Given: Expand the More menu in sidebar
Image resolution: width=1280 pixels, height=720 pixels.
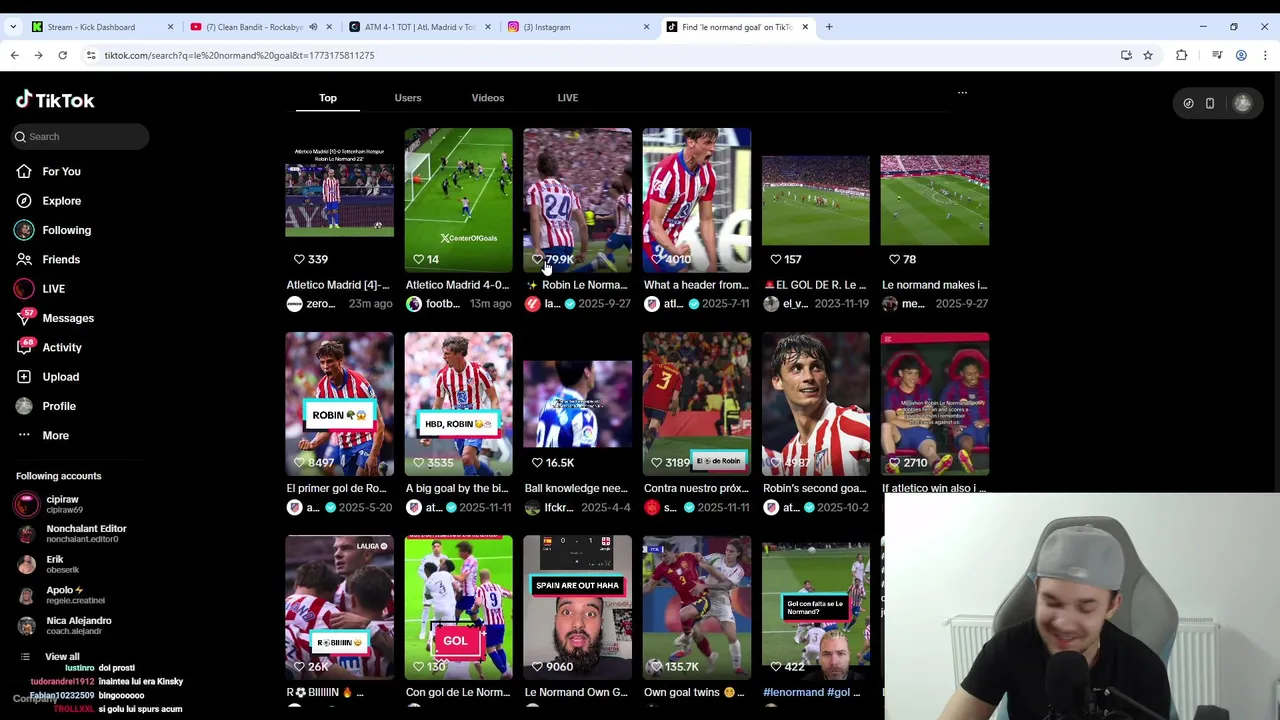Looking at the screenshot, I should pyautogui.click(x=55, y=436).
